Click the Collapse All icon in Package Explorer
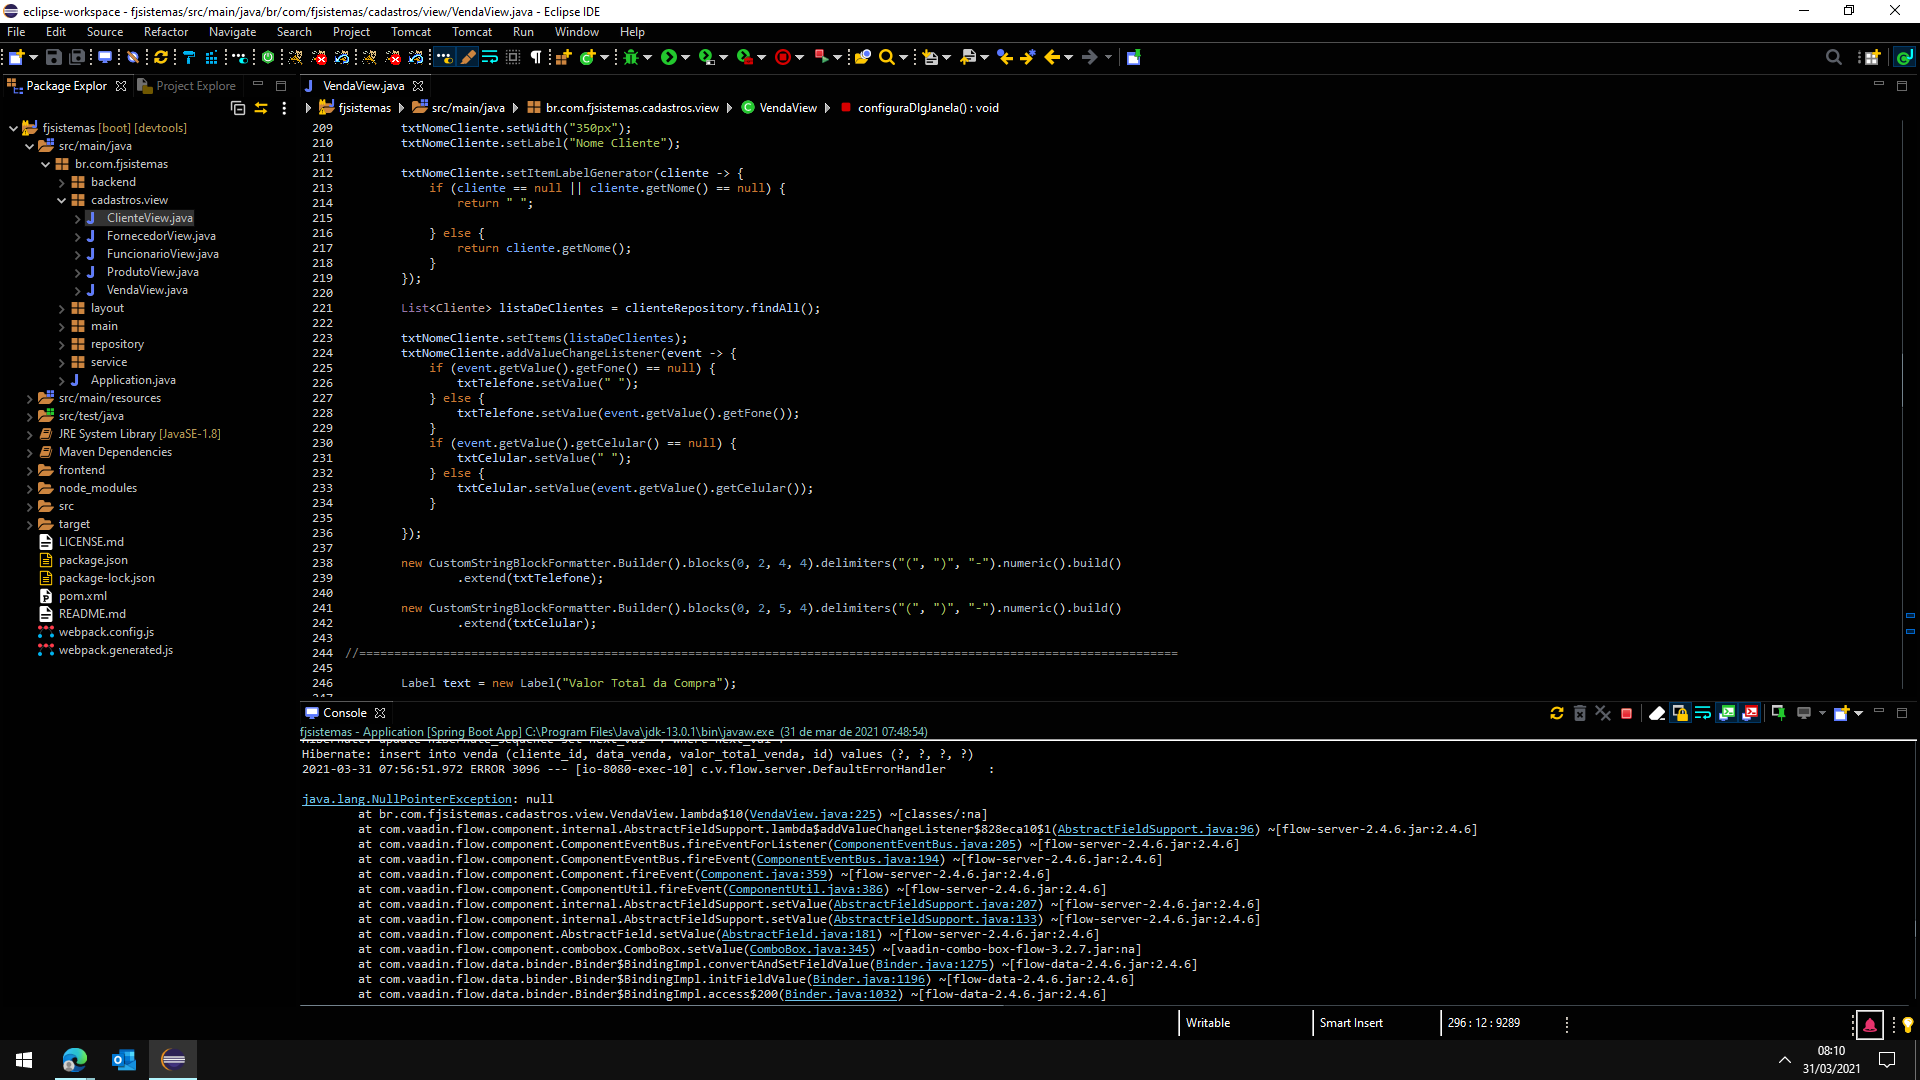 [x=237, y=108]
